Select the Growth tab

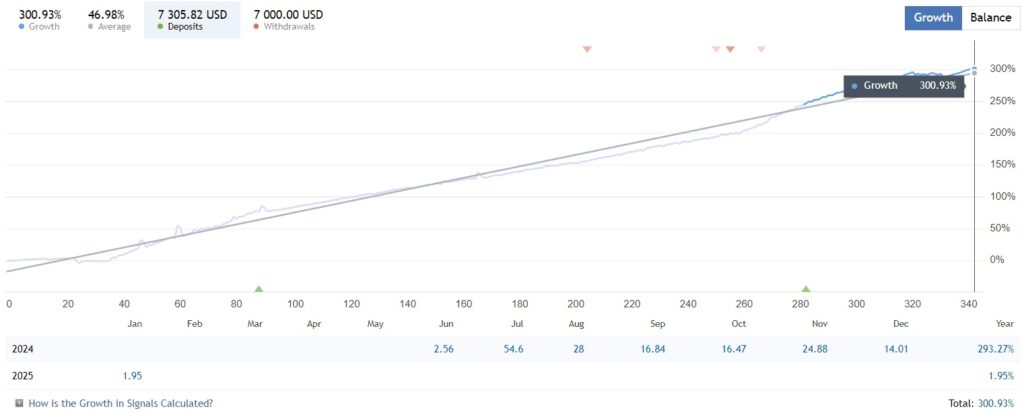coord(933,18)
